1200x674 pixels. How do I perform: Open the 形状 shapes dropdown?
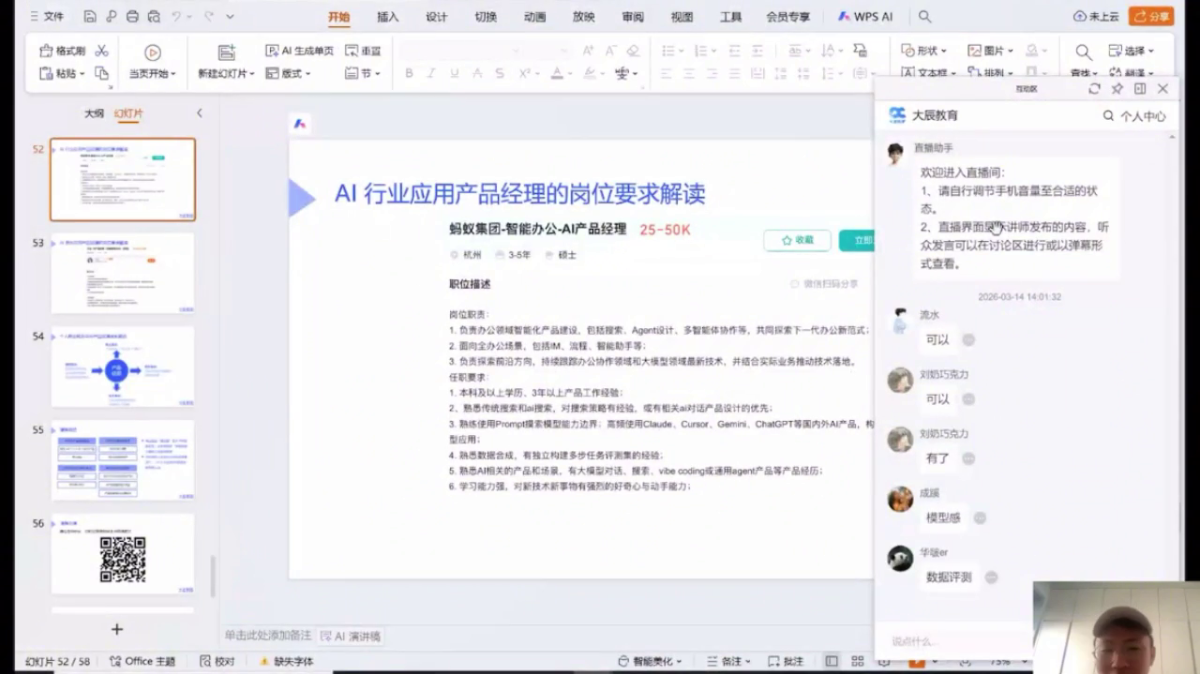[x=922, y=51]
